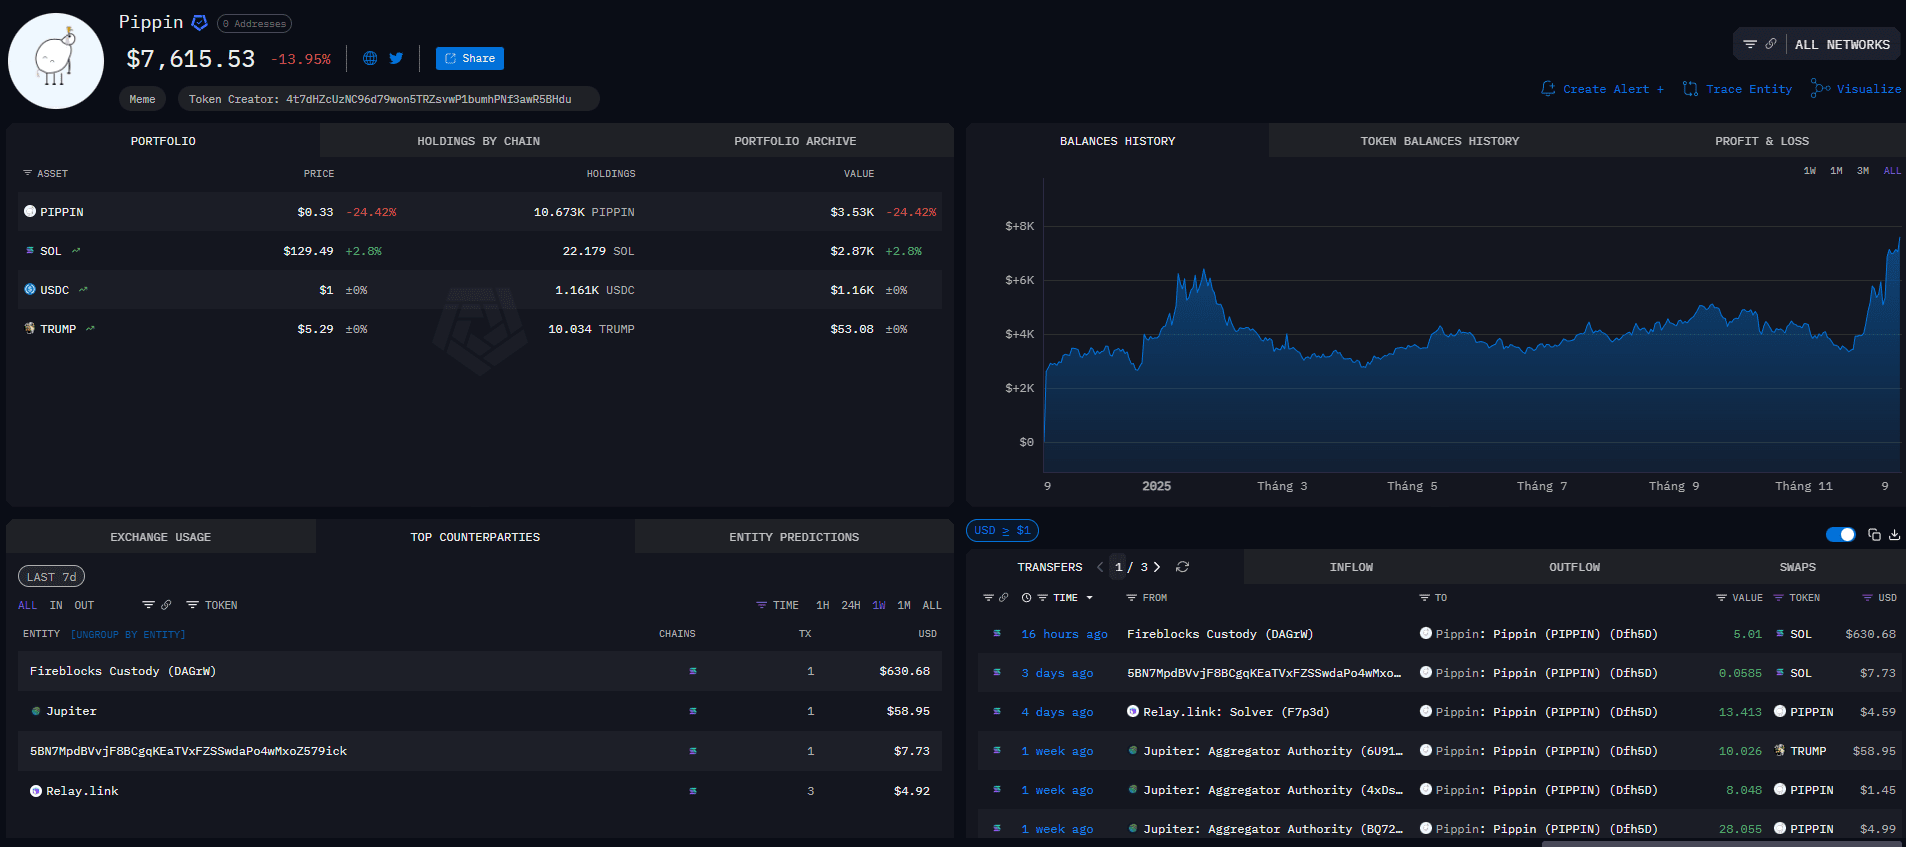
Task: Go to the next transfers page arrow
Action: point(1157,567)
